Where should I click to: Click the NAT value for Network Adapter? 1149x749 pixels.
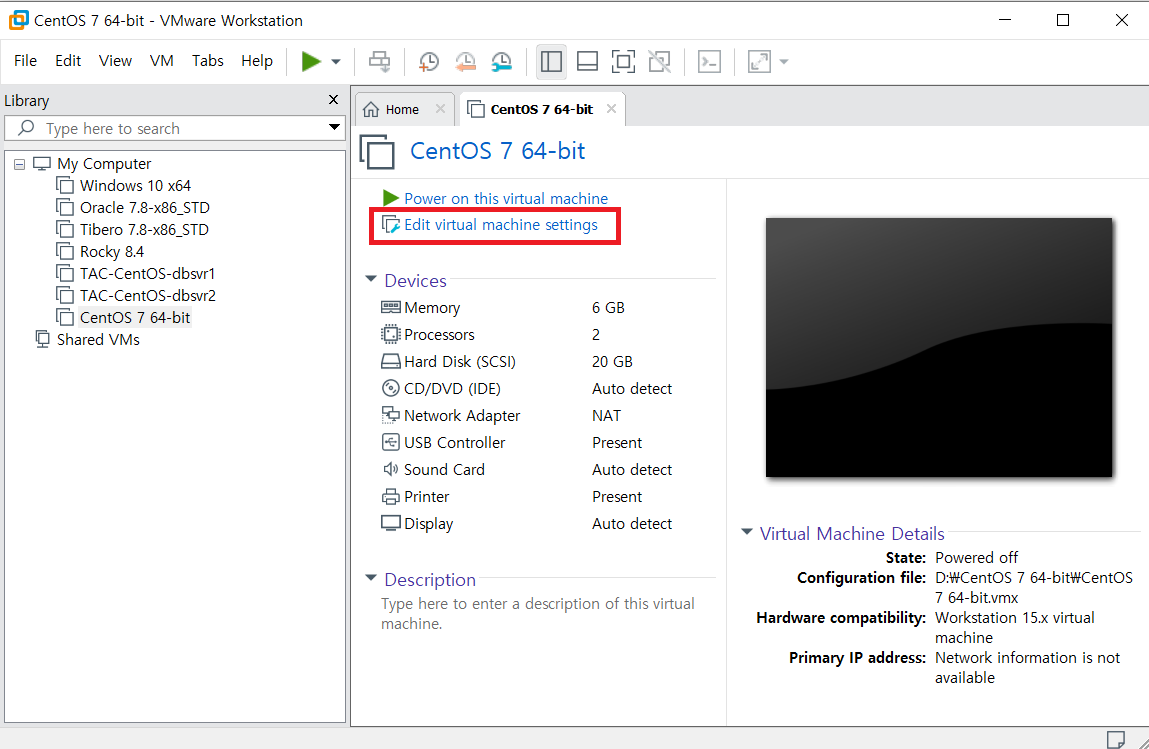click(606, 416)
